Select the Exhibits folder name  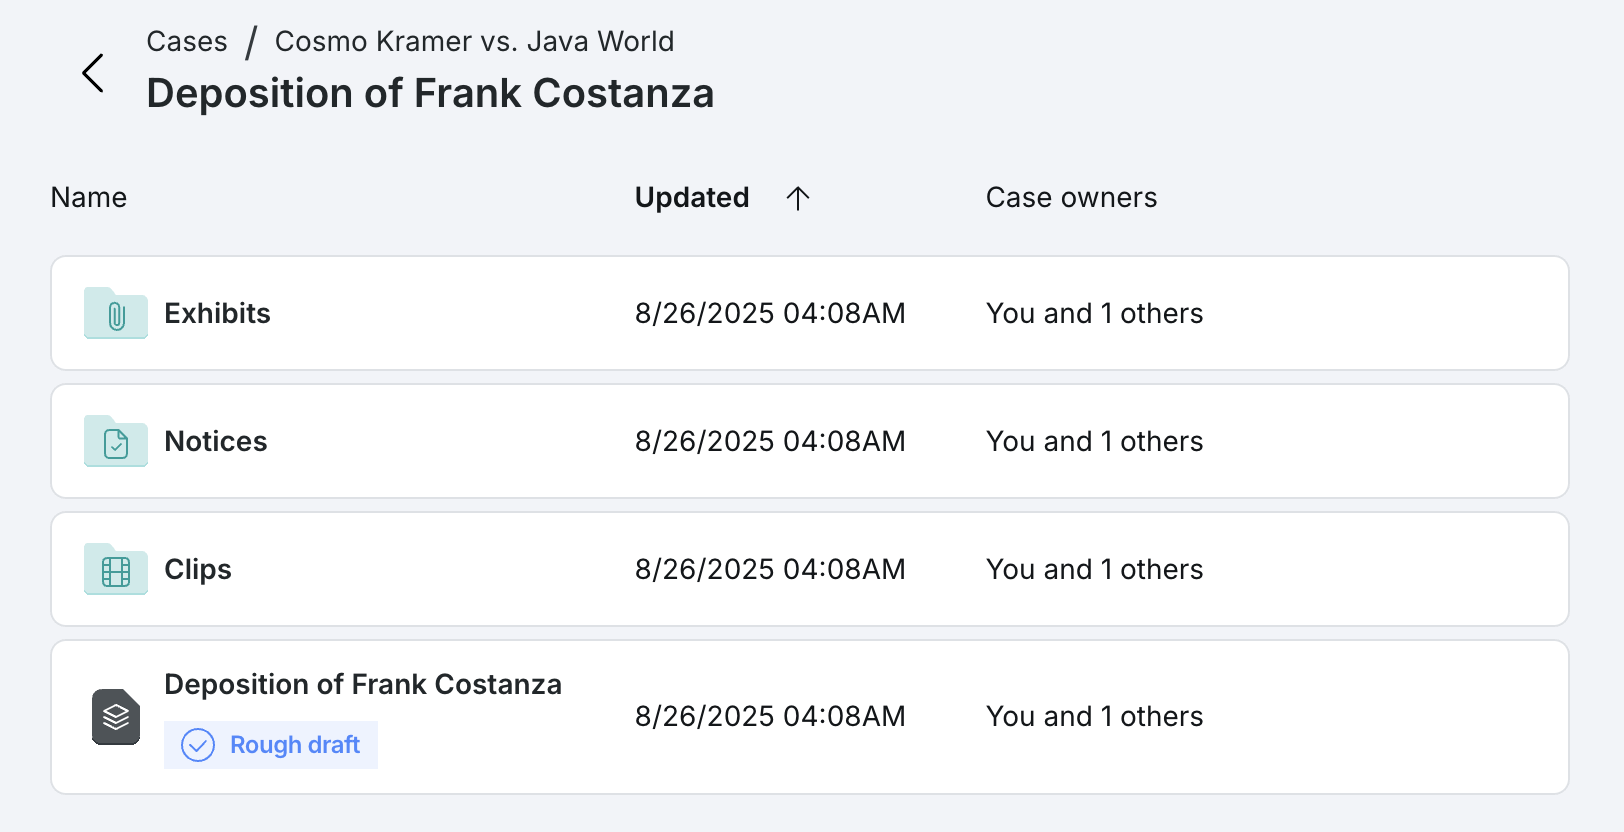click(x=217, y=313)
